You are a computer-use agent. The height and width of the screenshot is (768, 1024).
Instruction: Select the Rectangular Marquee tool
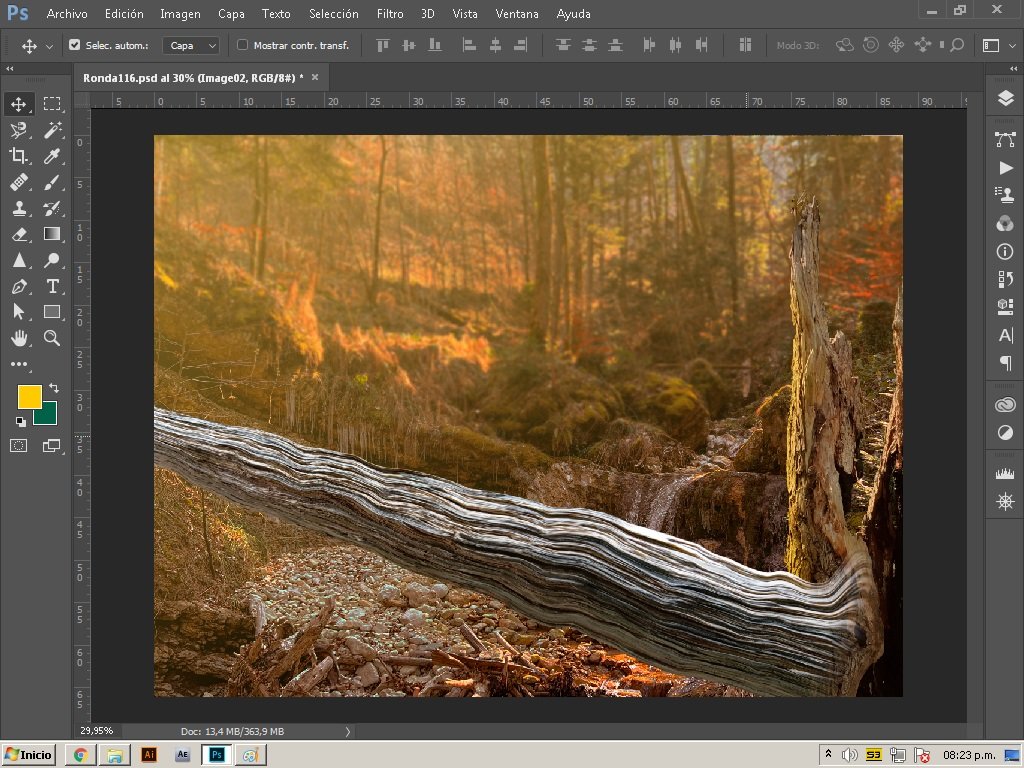point(52,104)
